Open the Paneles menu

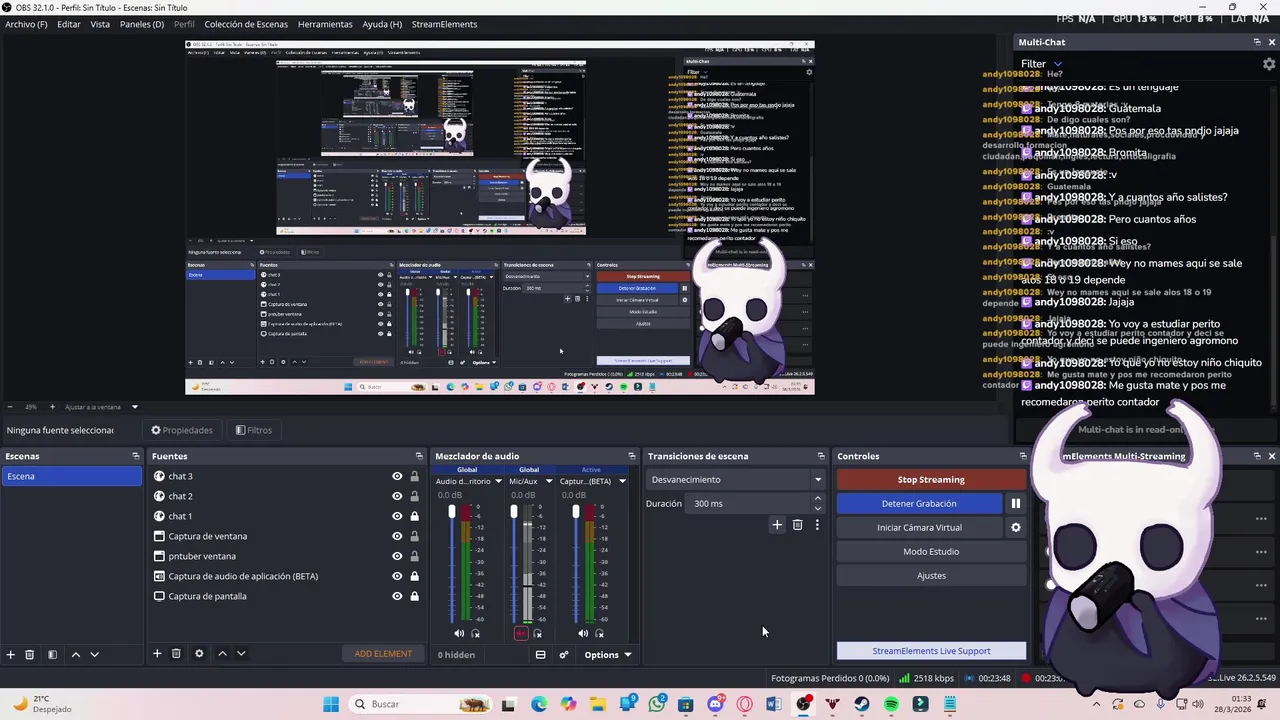(x=142, y=24)
